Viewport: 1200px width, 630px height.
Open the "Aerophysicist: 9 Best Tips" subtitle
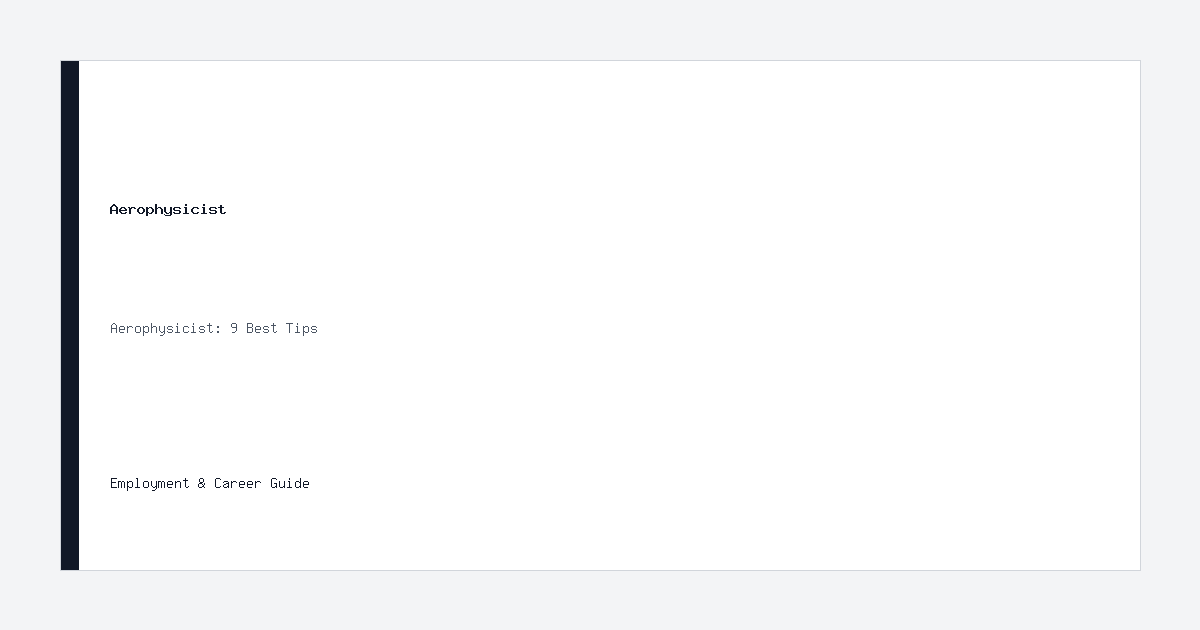214,329
